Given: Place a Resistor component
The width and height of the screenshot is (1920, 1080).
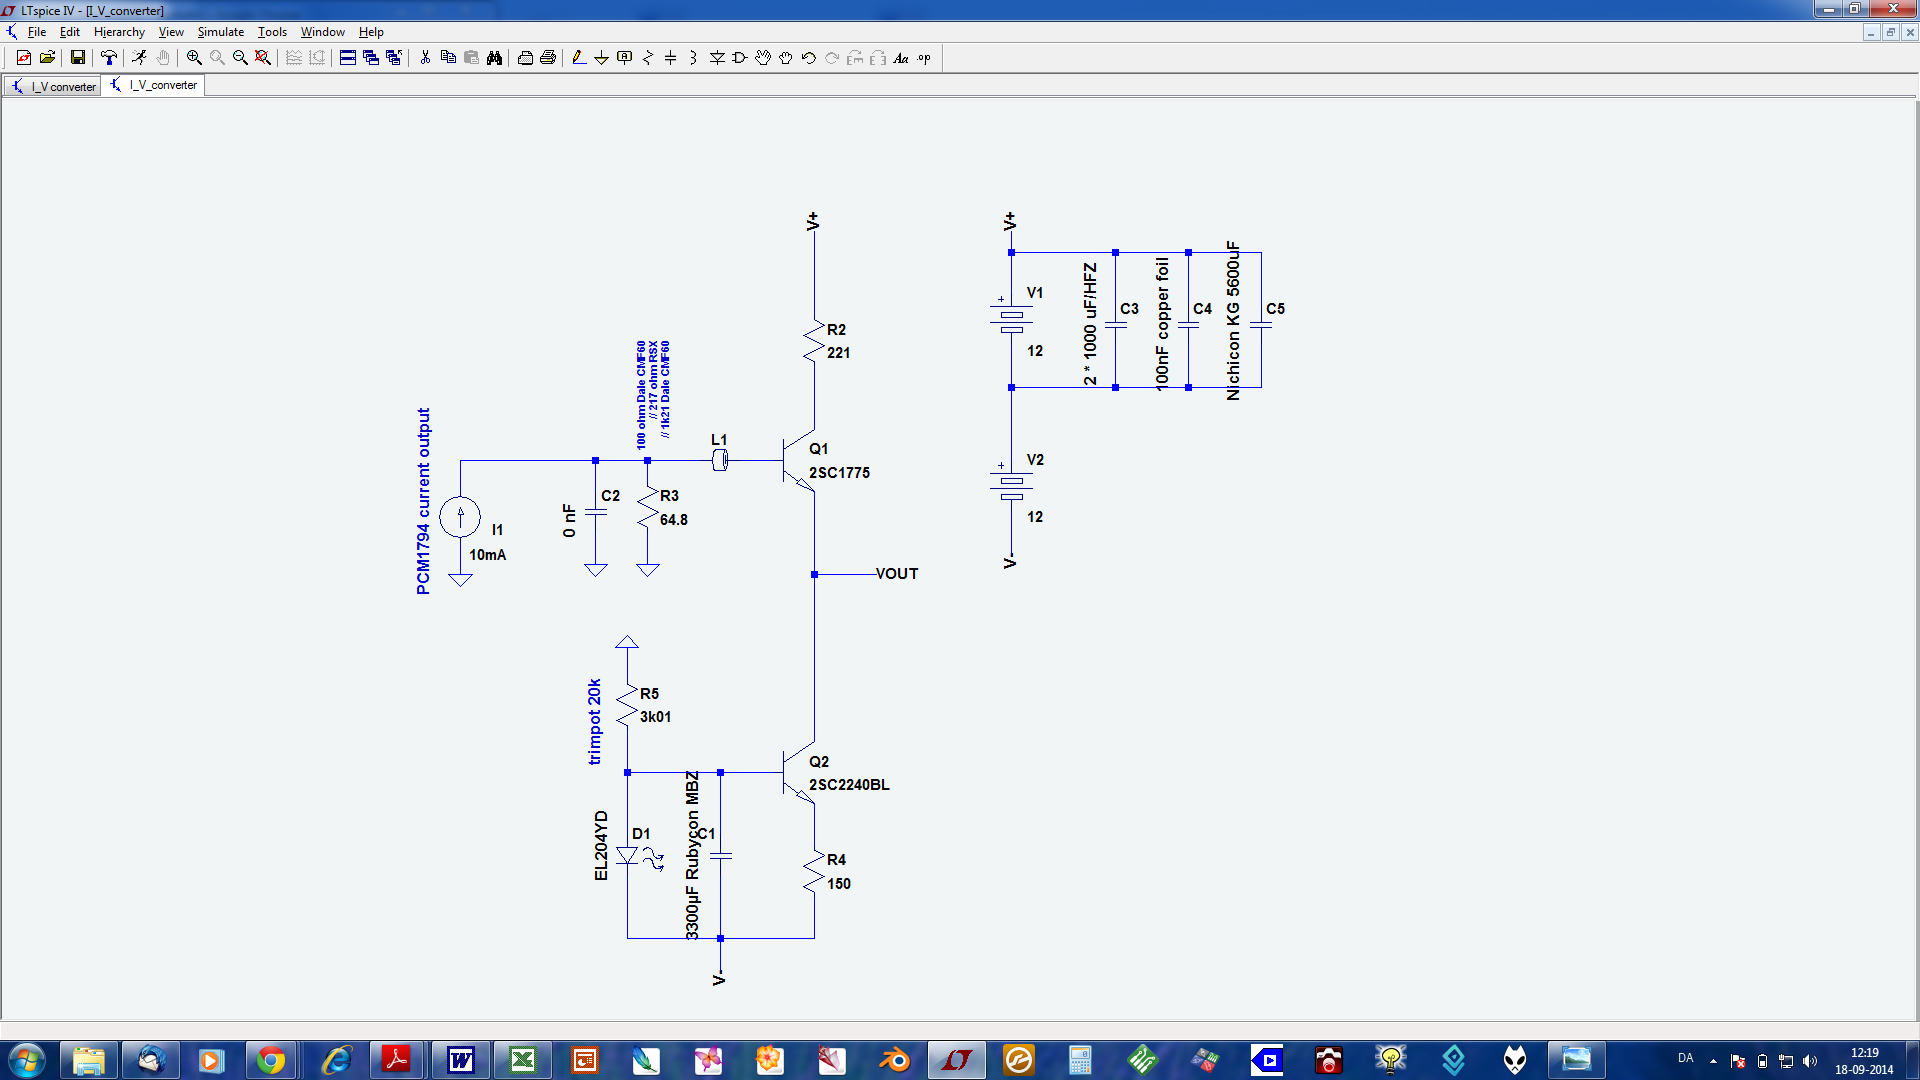Looking at the screenshot, I should tap(648, 58).
